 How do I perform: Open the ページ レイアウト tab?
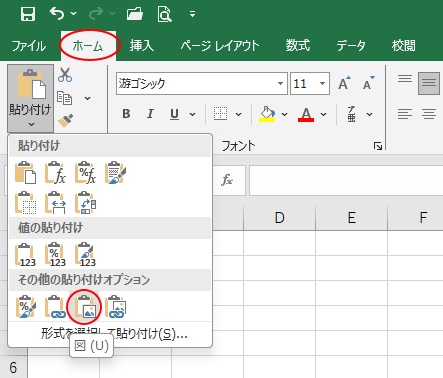[220, 46]
